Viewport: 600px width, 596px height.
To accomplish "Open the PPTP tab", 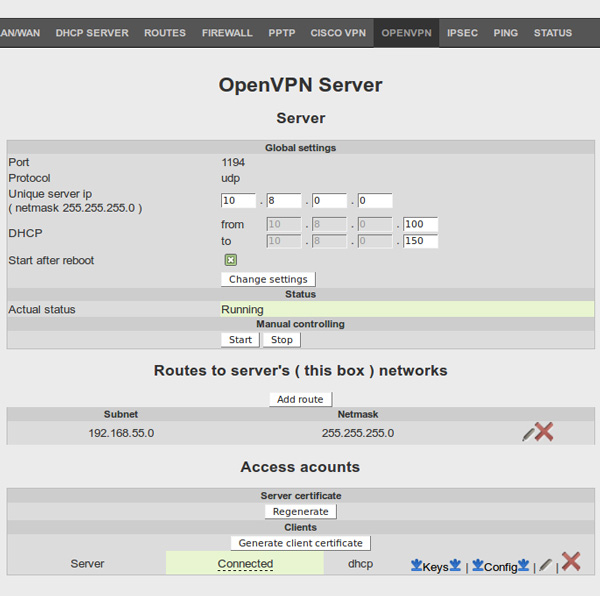I will [x=282, y=33].
